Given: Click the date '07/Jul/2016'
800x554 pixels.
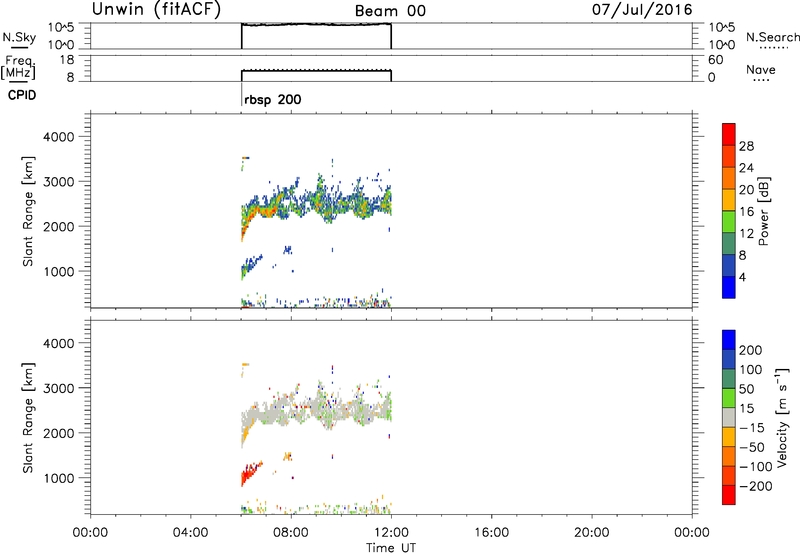Looking at the screenshot, I should pos(642,10).
